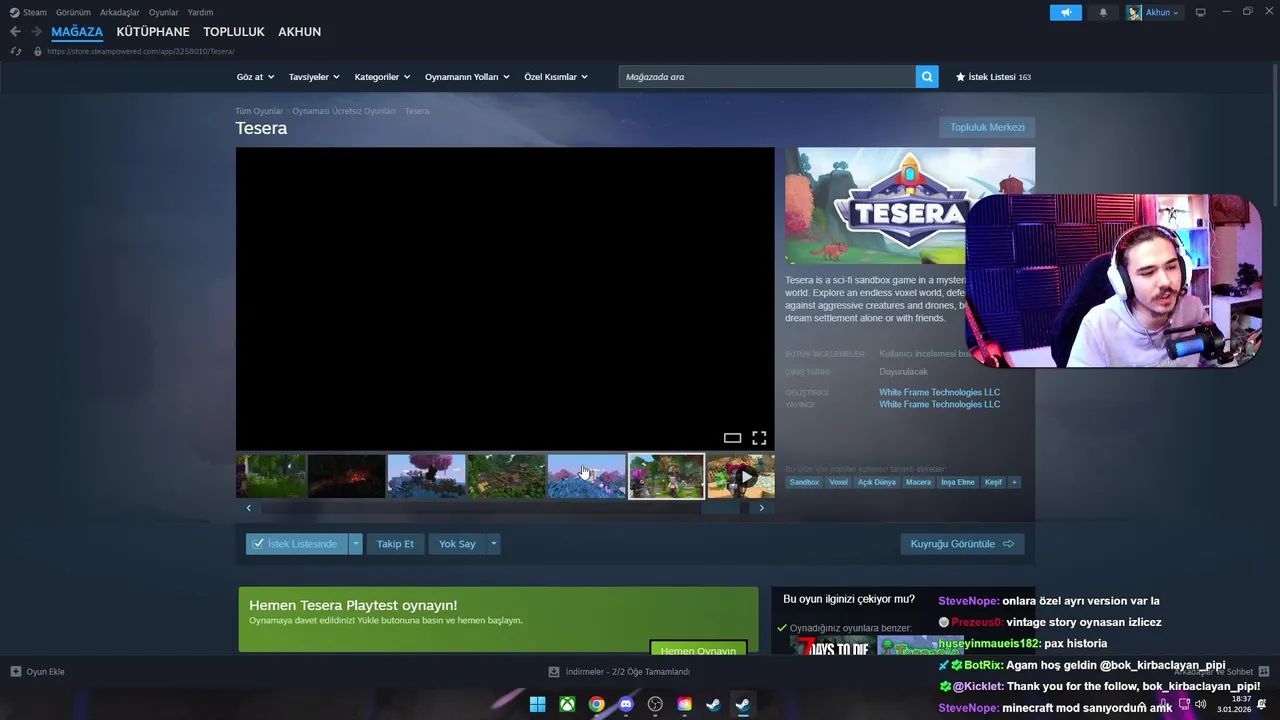This screenshot has width=1280, height=720.
Task: Go back with the arrow button
Action: 15,32
